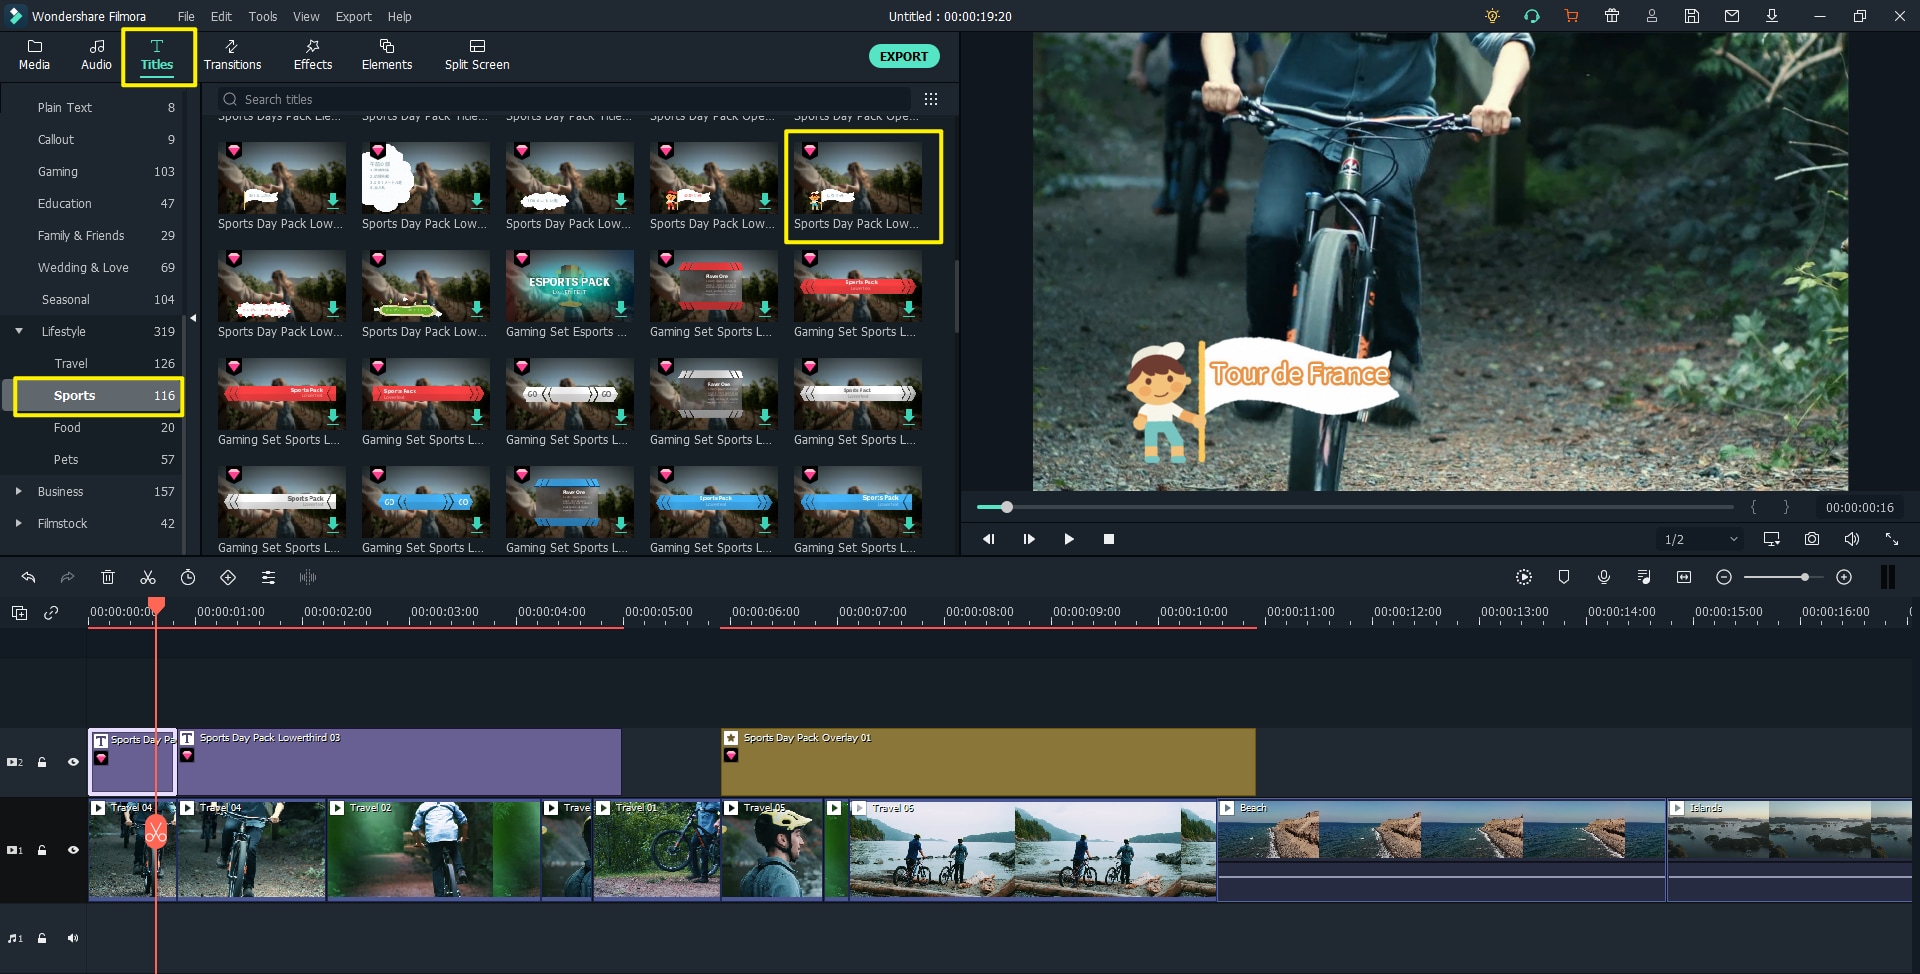Select Sports Day Pack Lowerthird 03 clip
Viewport: 1920px width, 974px height.
coord(399,762)
